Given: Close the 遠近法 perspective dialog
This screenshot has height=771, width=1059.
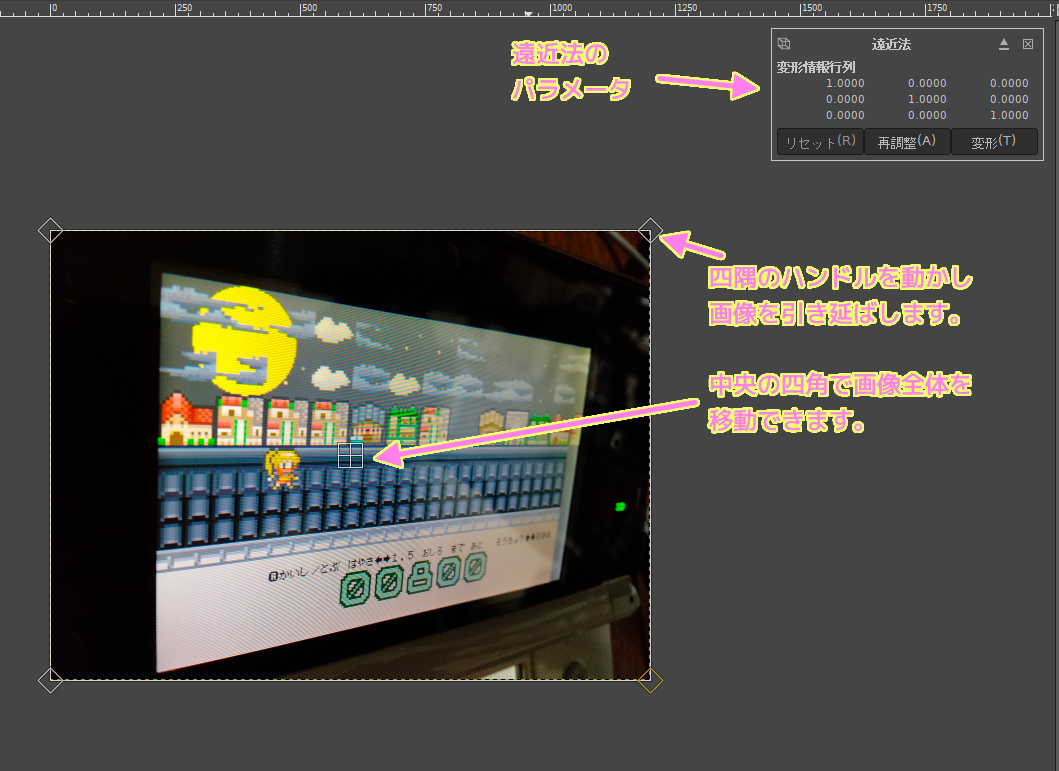Looking at the screenshot, I should point(1028,44).
